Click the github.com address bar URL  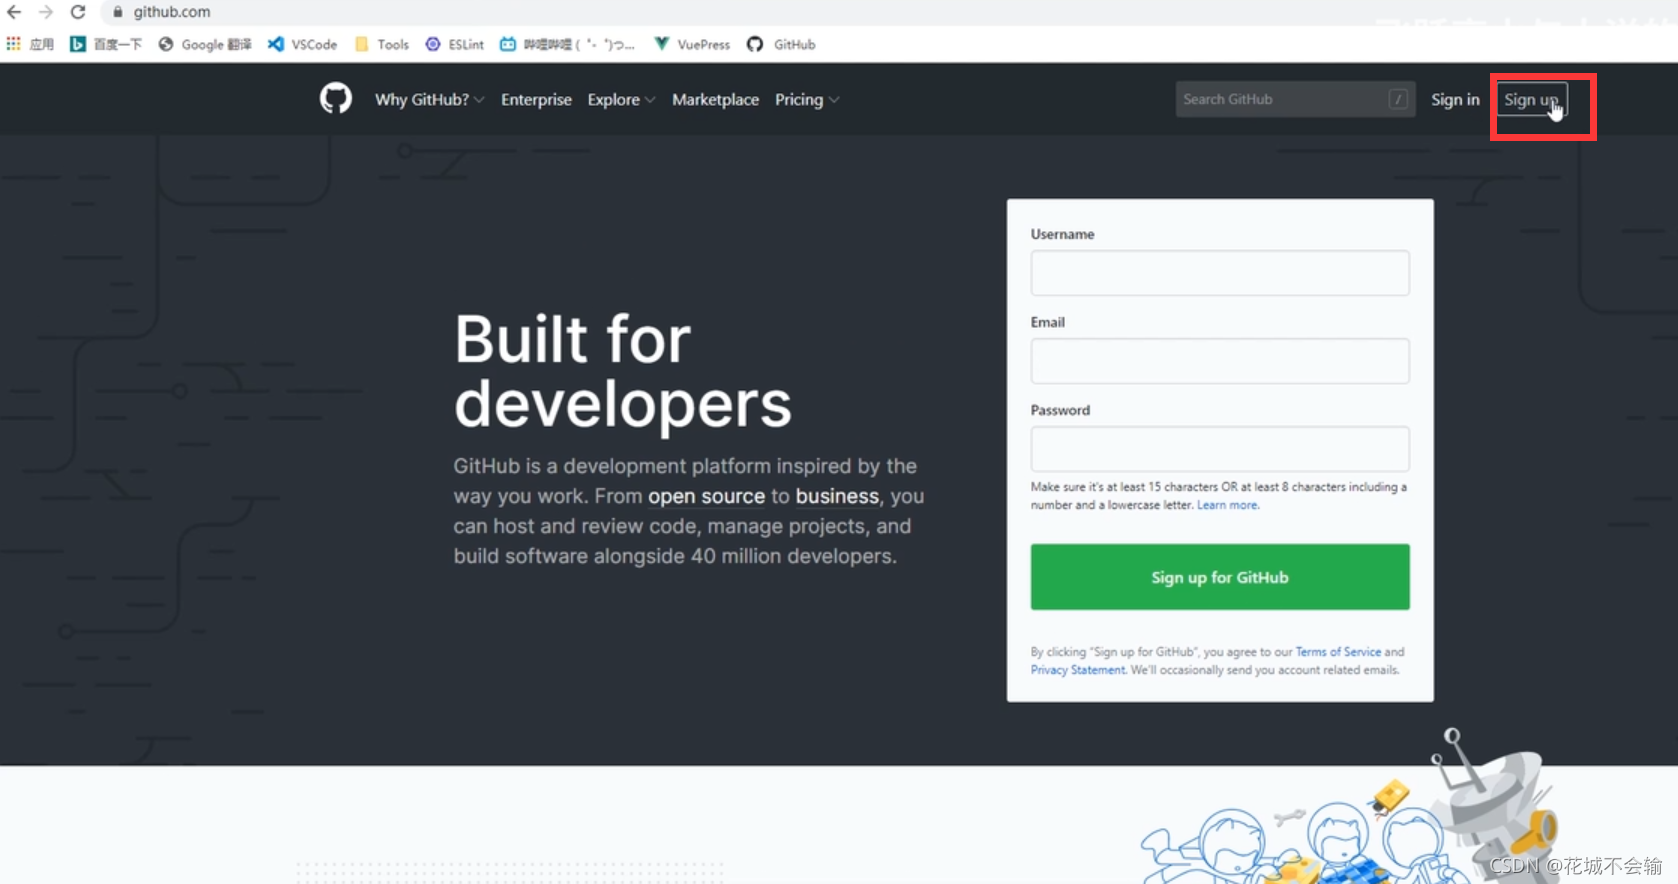pos(172,12)
